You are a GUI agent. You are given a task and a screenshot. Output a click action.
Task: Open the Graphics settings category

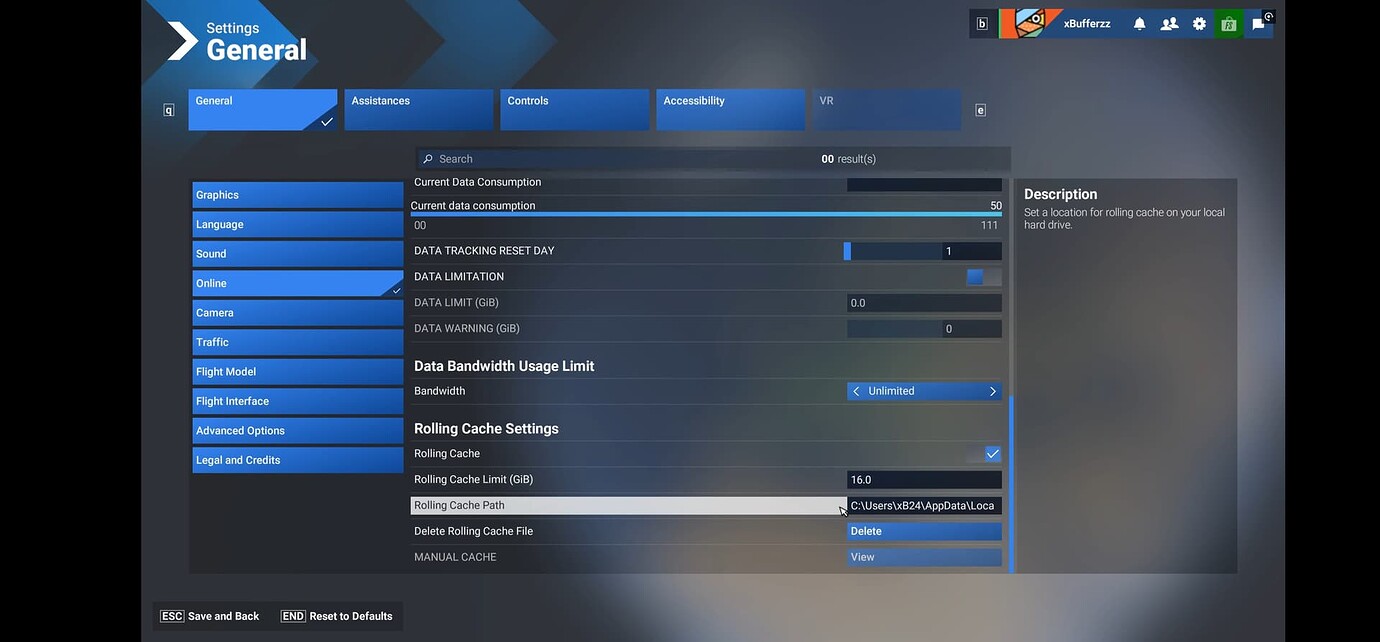coord(297,195)
